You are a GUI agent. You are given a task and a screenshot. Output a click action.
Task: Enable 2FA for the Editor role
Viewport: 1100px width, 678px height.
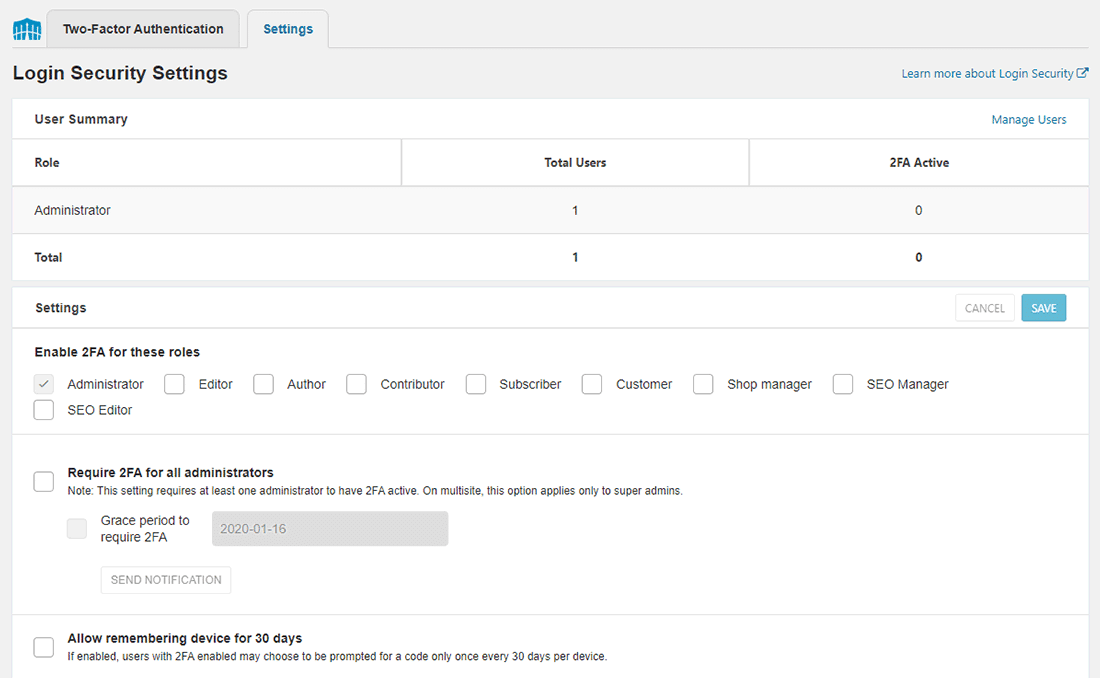point(174,383)
